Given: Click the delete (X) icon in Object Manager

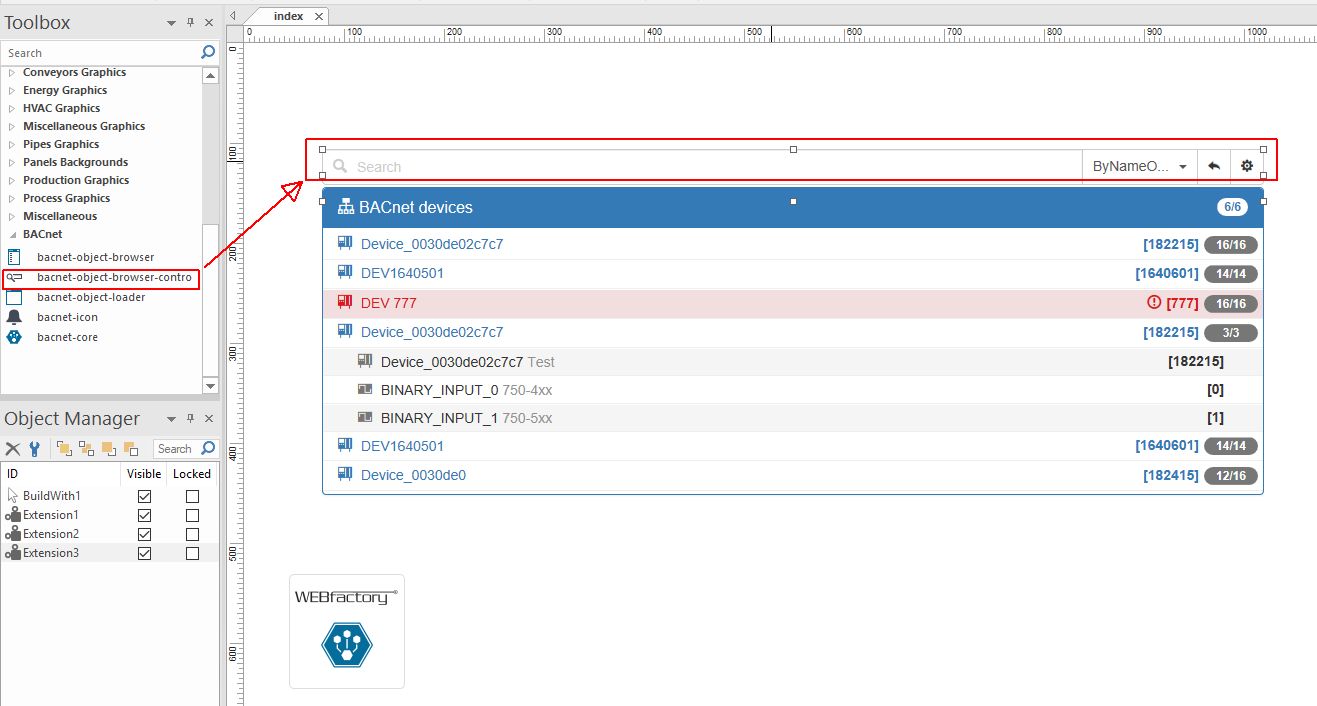Looking at the screenshot, I should [14, 447].
